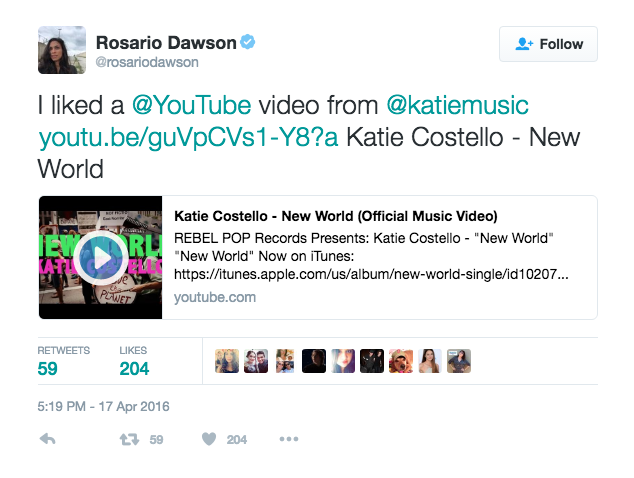
Task: Open the seventh liker avatar with the dog
Action: point(401,361)
